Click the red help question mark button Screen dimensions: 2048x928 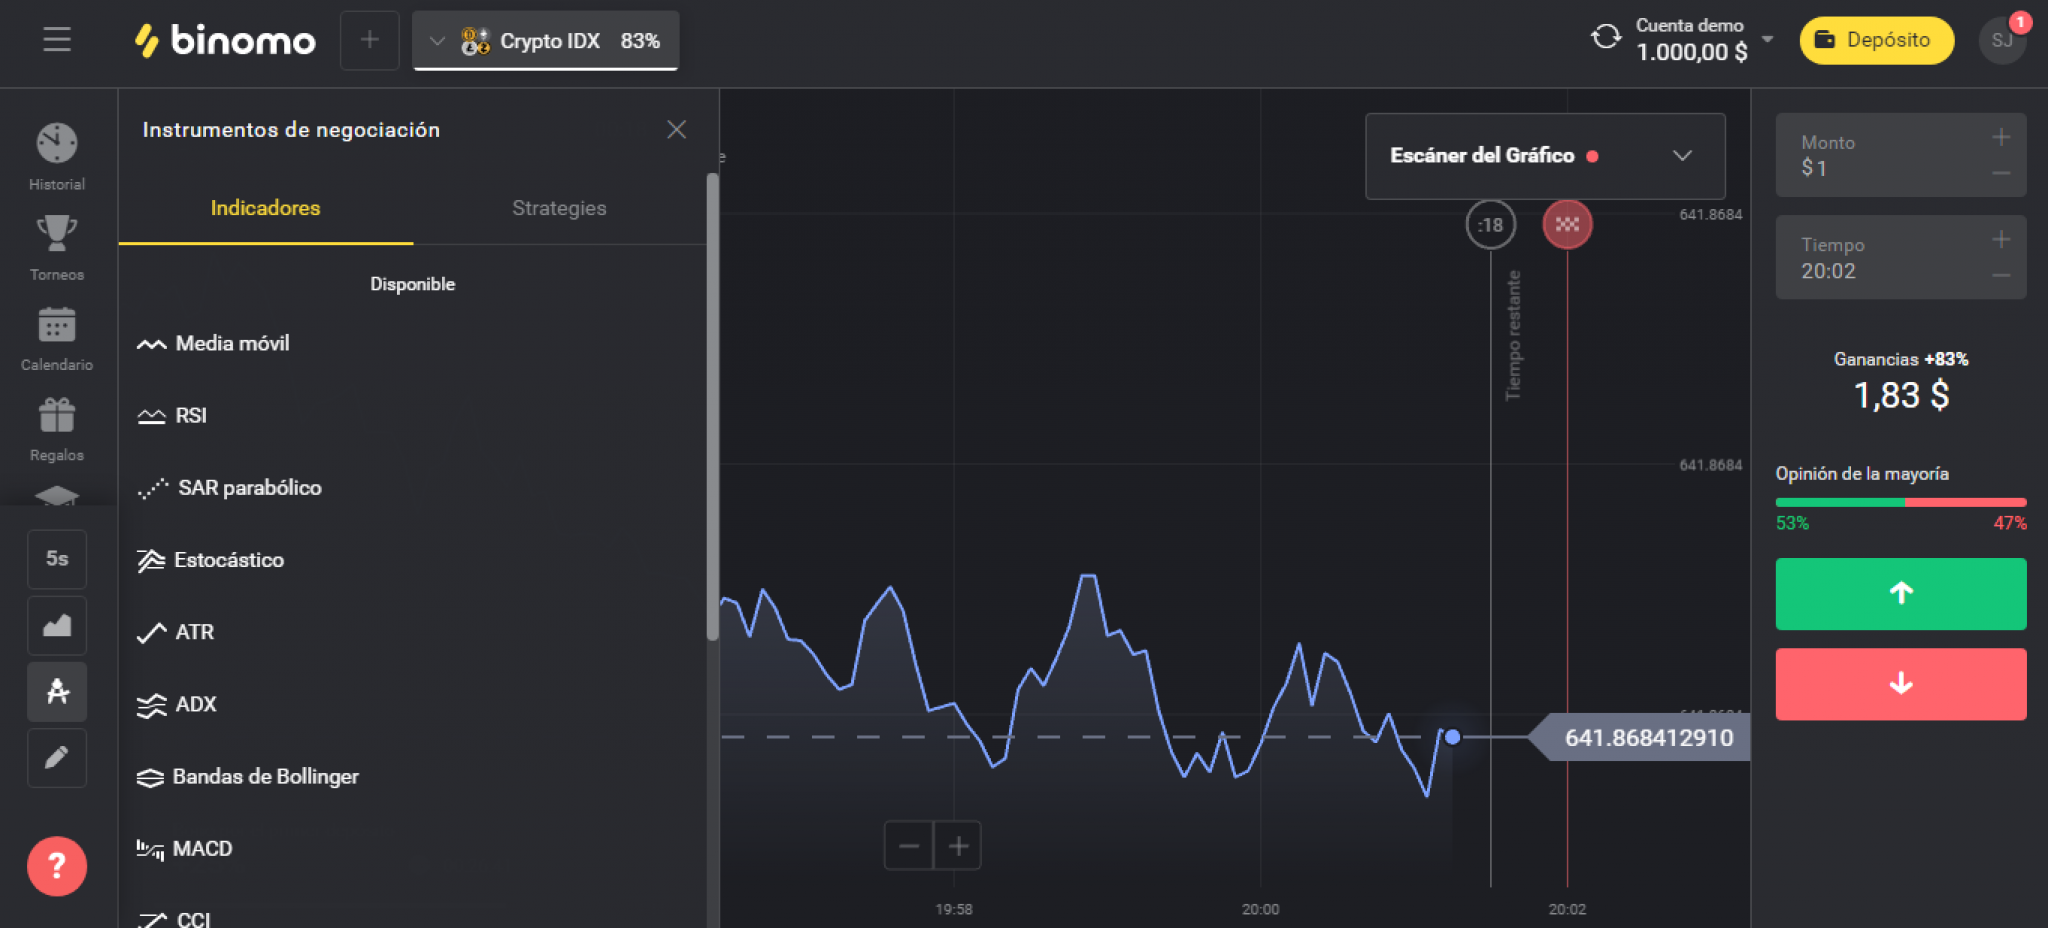point(57,866)
